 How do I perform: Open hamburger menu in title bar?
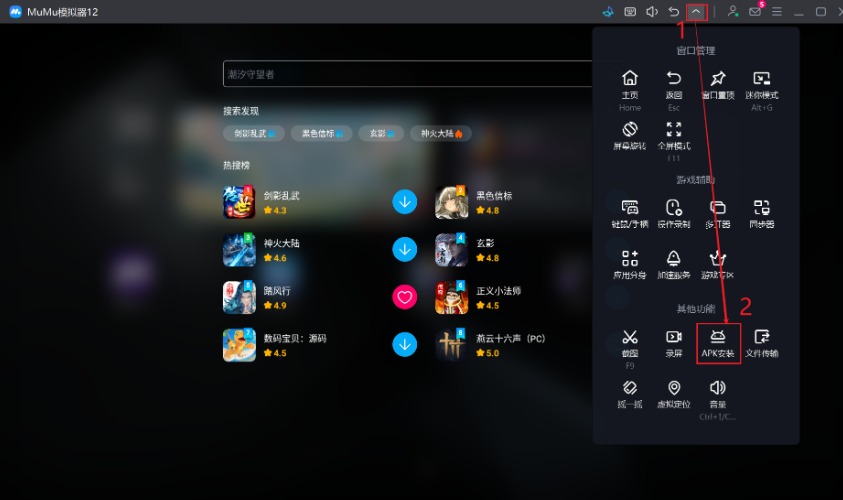point(777,11)
